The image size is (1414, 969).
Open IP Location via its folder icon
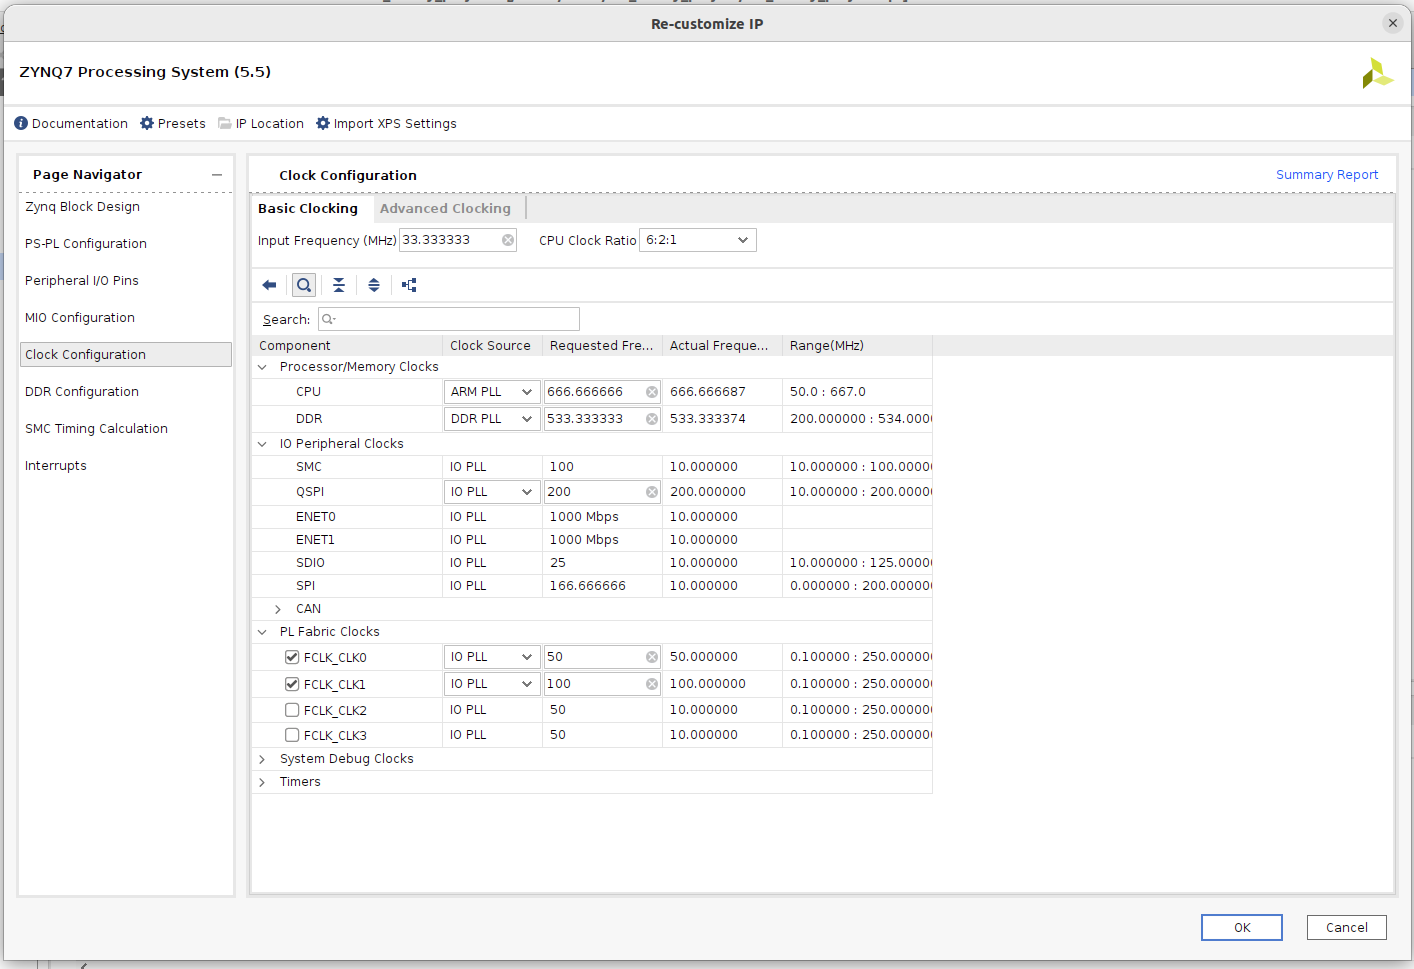(x=225, y=123)
